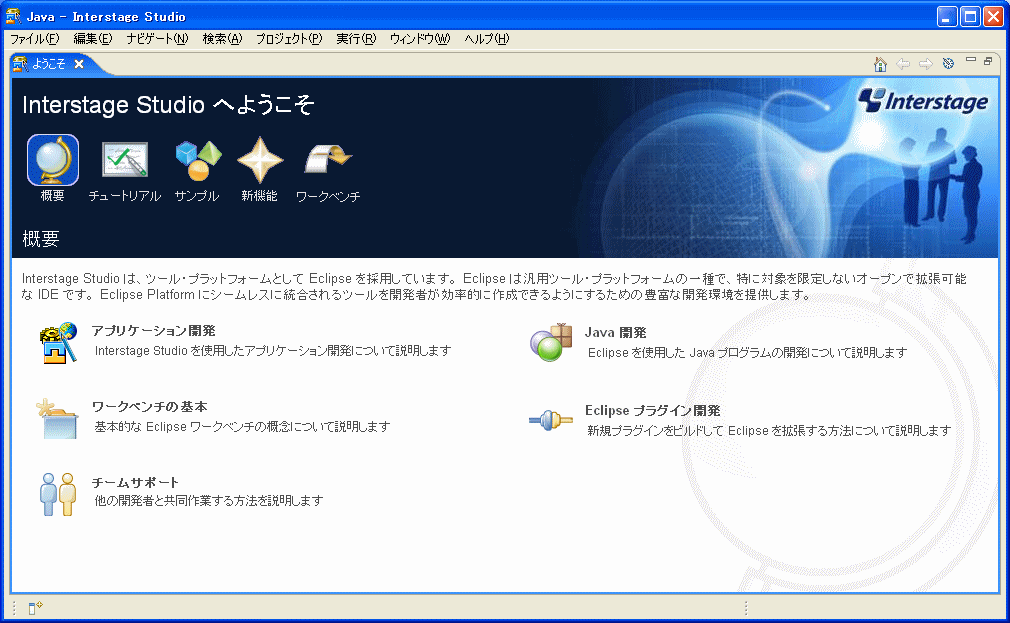Open the サンプル samples icon
The image size is (1010, 623).
click(x=198, y=160)
